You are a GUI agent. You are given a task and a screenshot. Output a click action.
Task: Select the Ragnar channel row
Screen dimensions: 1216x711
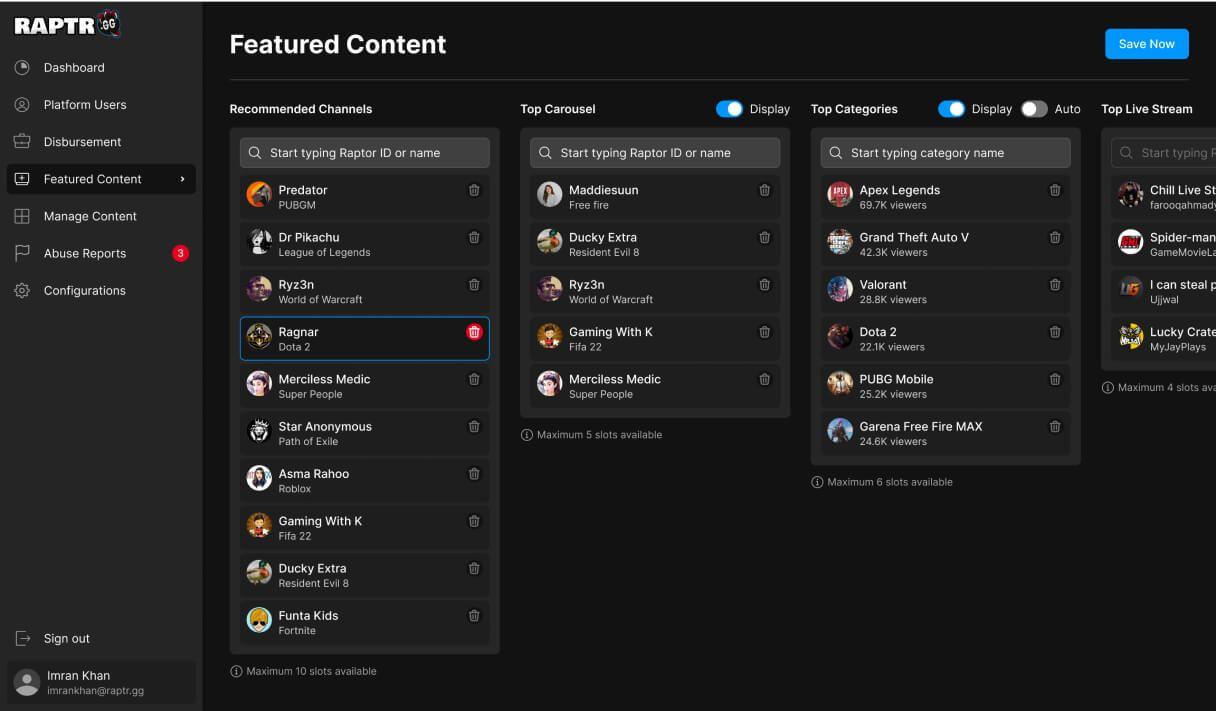[x=365, y=339]
